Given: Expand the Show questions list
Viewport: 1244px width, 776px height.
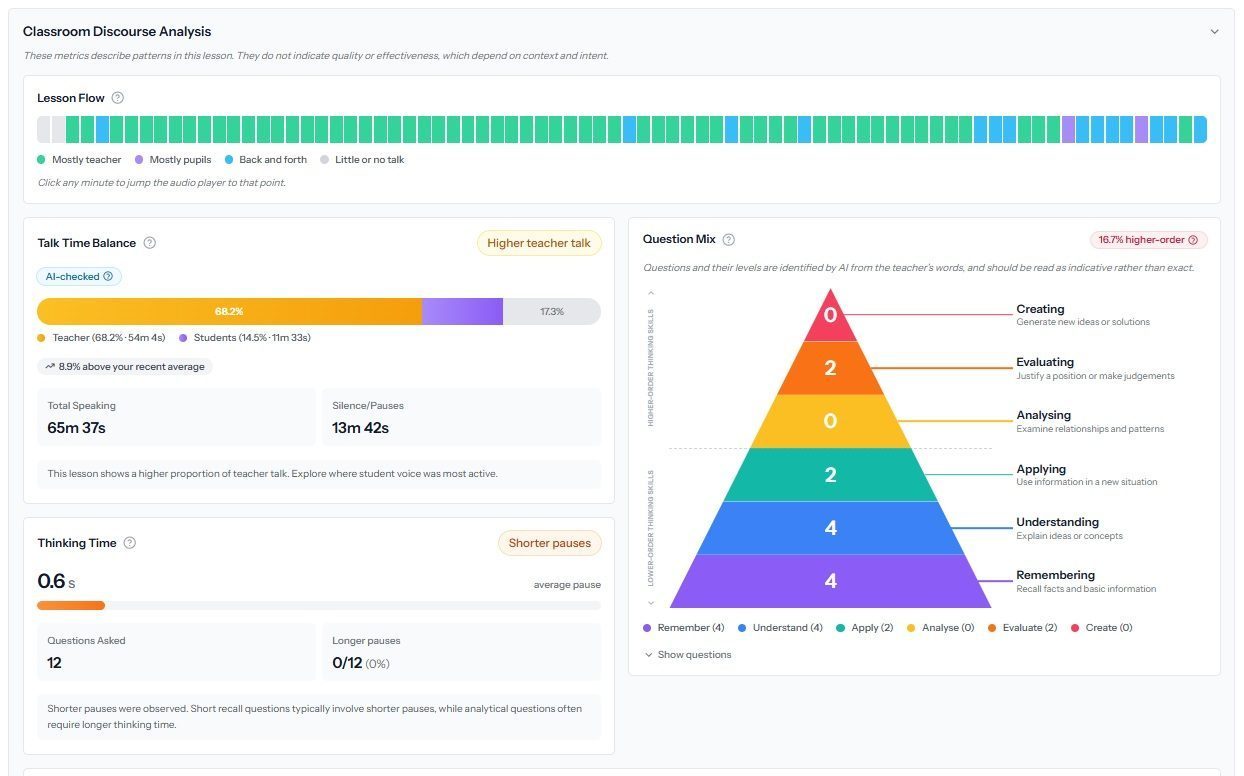Looking at the screenshot, I should click(687, 655).
